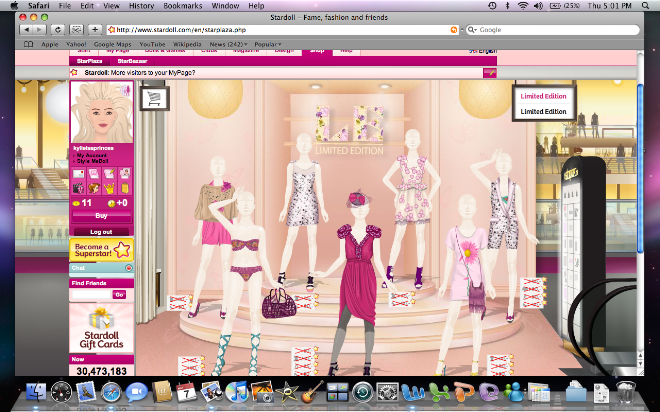This screenshot has width=660, height=412.
Task: Select the highlighted Shop navigation tab
Action: (x=317, y=51)
